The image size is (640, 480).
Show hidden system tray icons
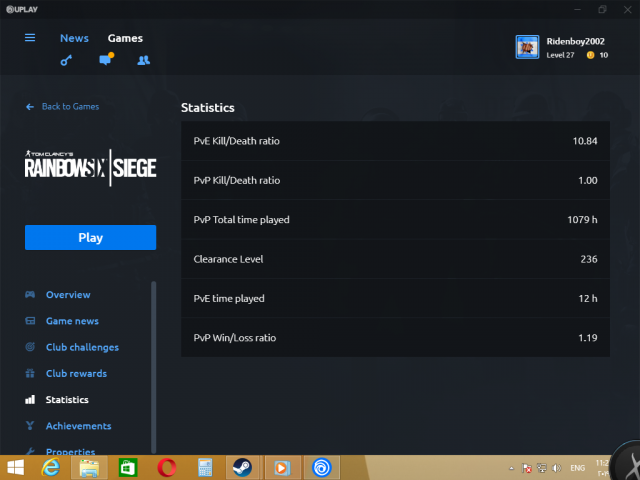(x=511, y=469)
